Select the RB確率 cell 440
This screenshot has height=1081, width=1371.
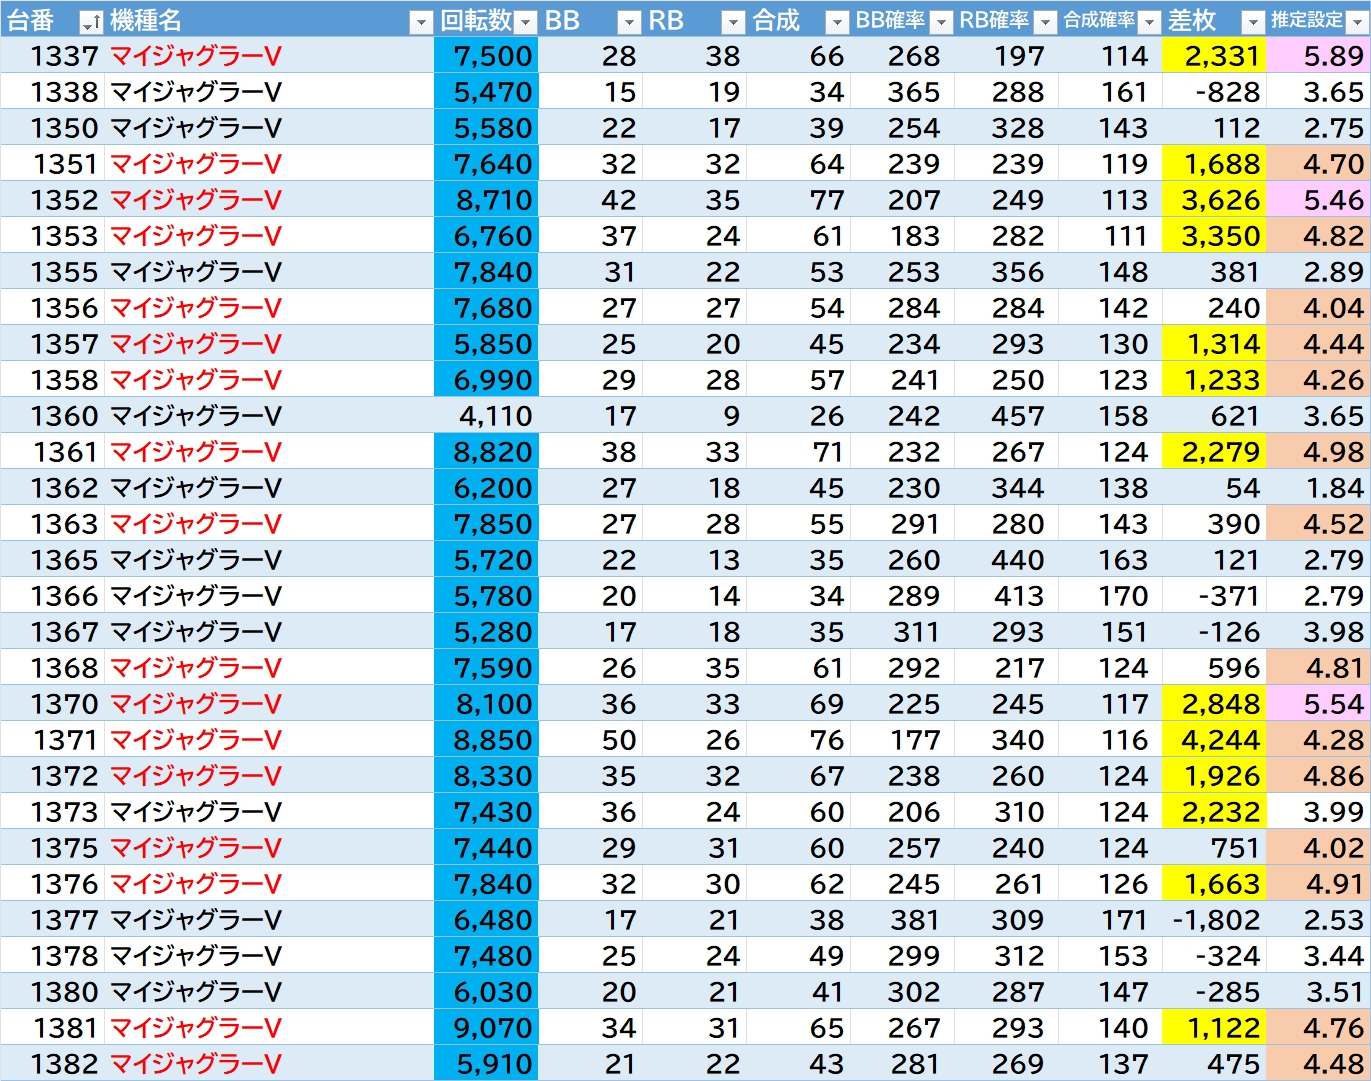[1006, 560]
